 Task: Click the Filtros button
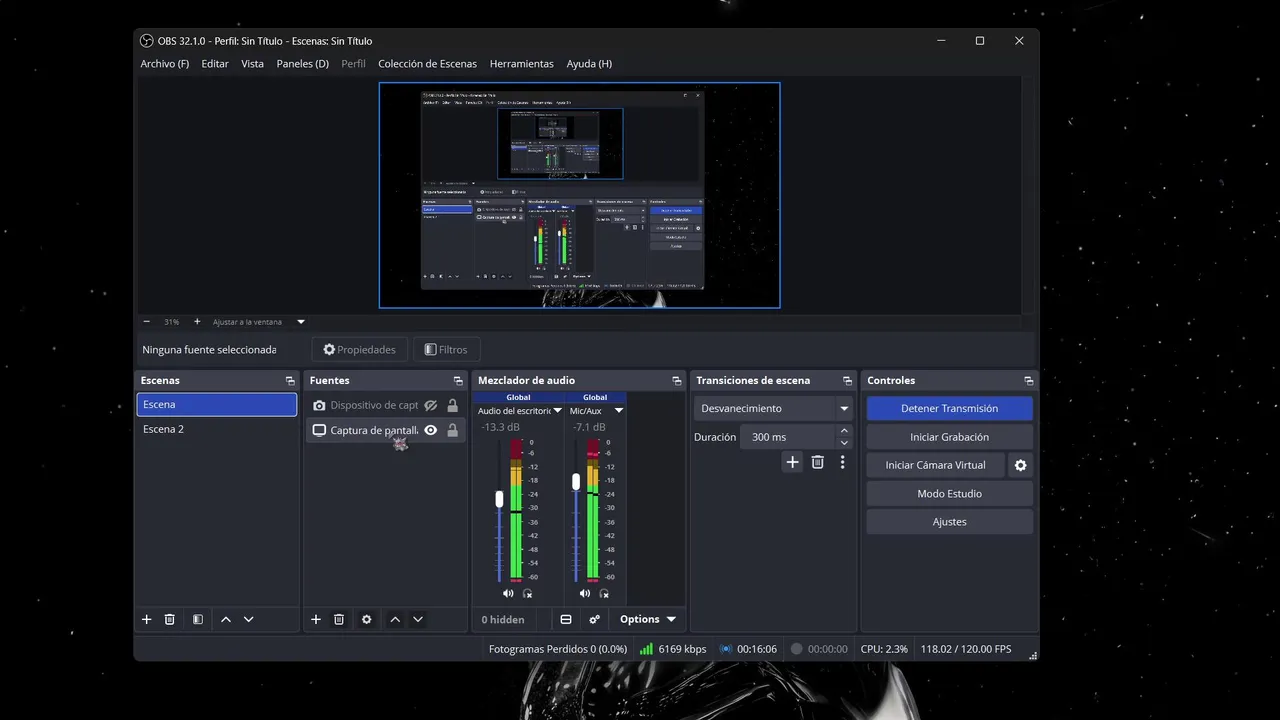pyautogui.click(x=446, y=350)
